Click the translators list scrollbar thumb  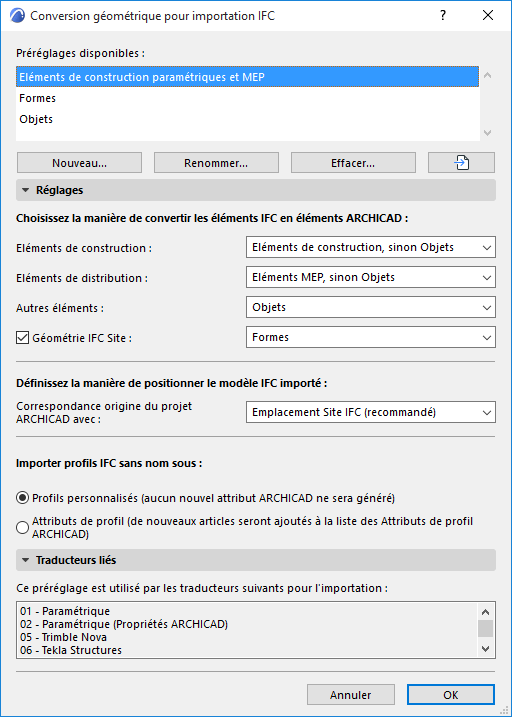pos(486,629)
